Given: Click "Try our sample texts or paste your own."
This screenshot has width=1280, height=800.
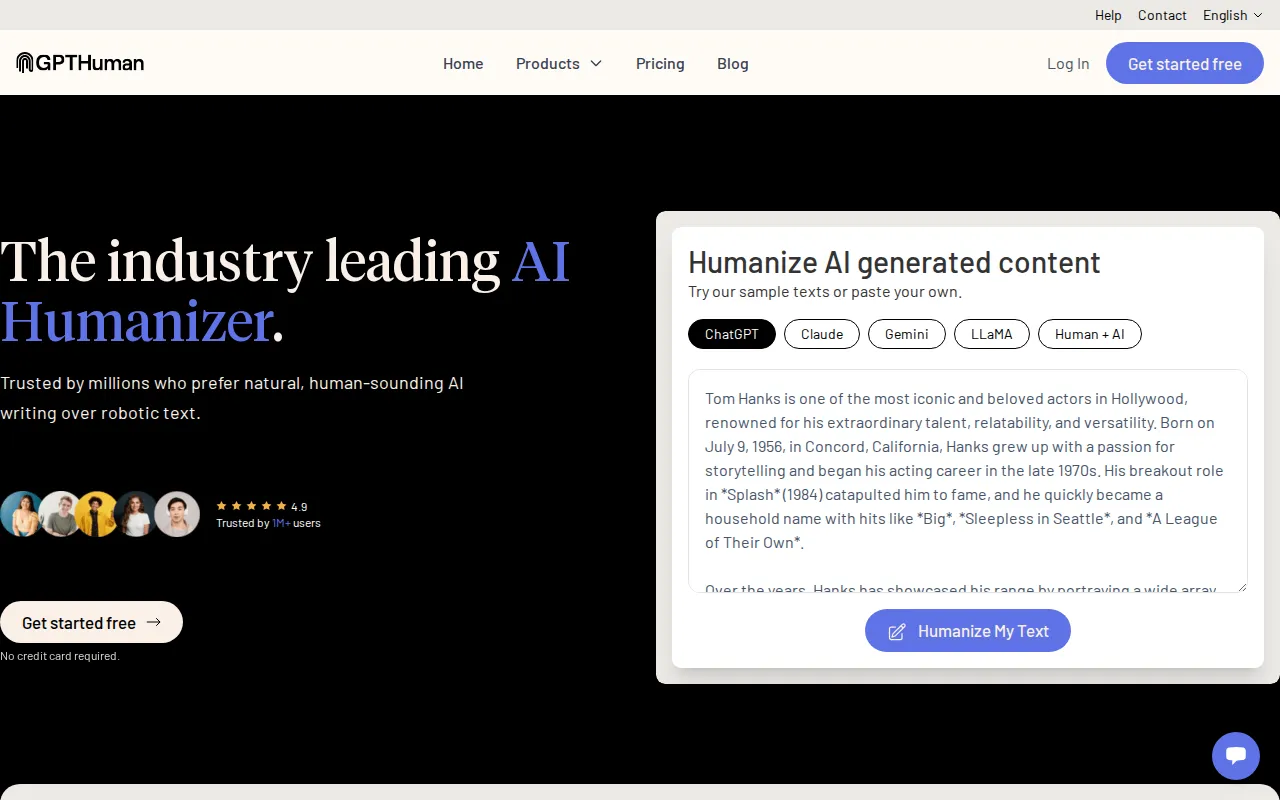Looking at the screenshot, I should 825,292.
